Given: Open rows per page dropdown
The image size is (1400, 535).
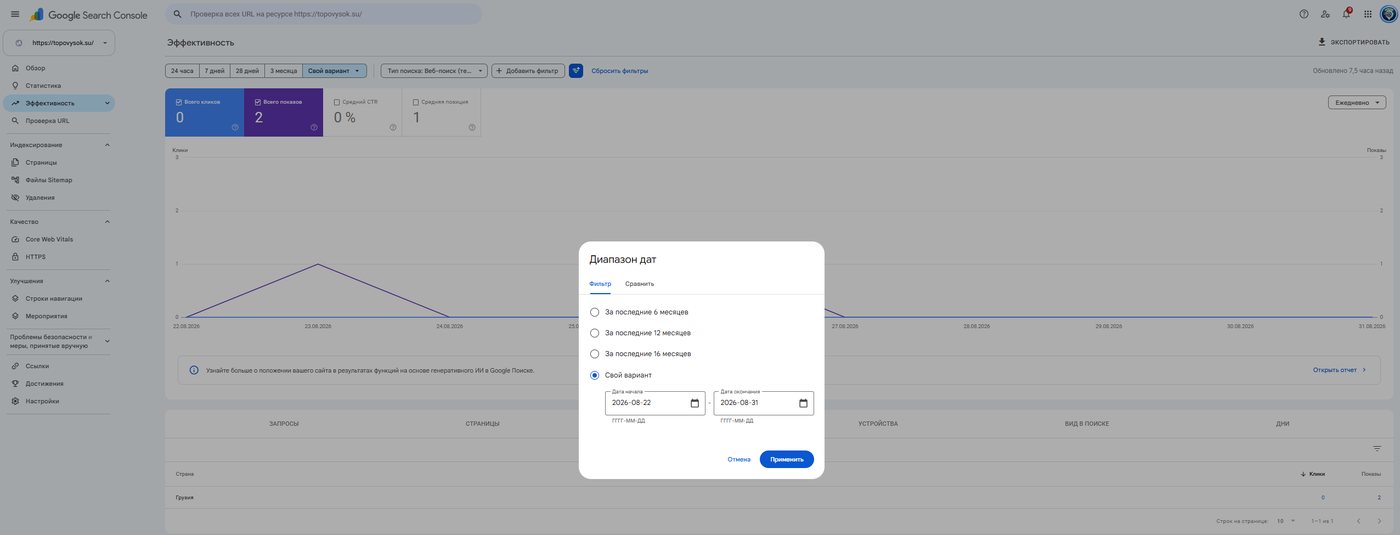Looking at the screenshot, I should coord(1286,521).
